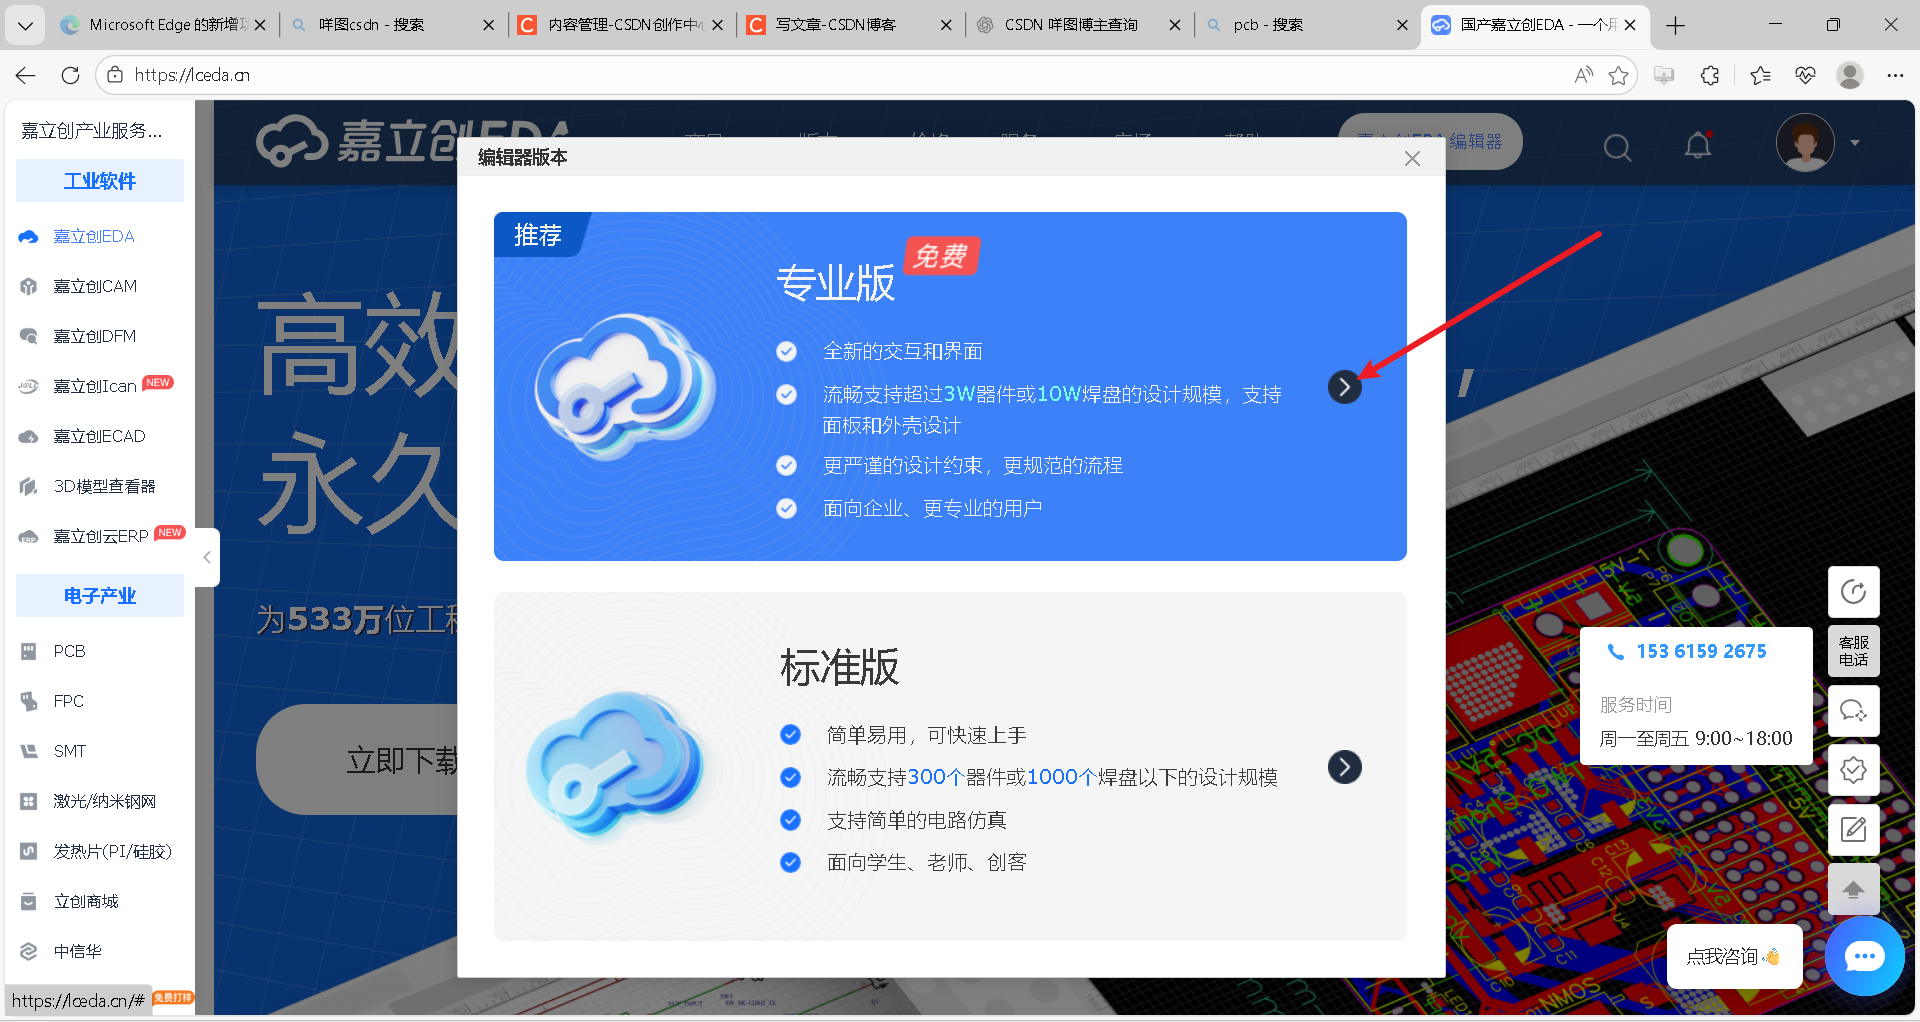Click the 立即下载 download button
Image resolution: width=1920 pixels, height=1022 pixels.
[400, 760]
